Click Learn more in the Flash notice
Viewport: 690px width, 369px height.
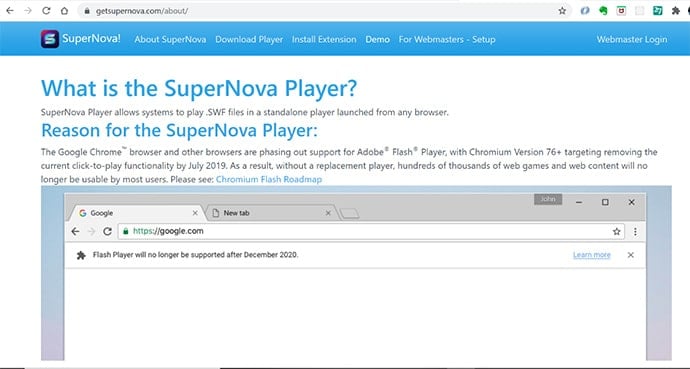point(591,255)
